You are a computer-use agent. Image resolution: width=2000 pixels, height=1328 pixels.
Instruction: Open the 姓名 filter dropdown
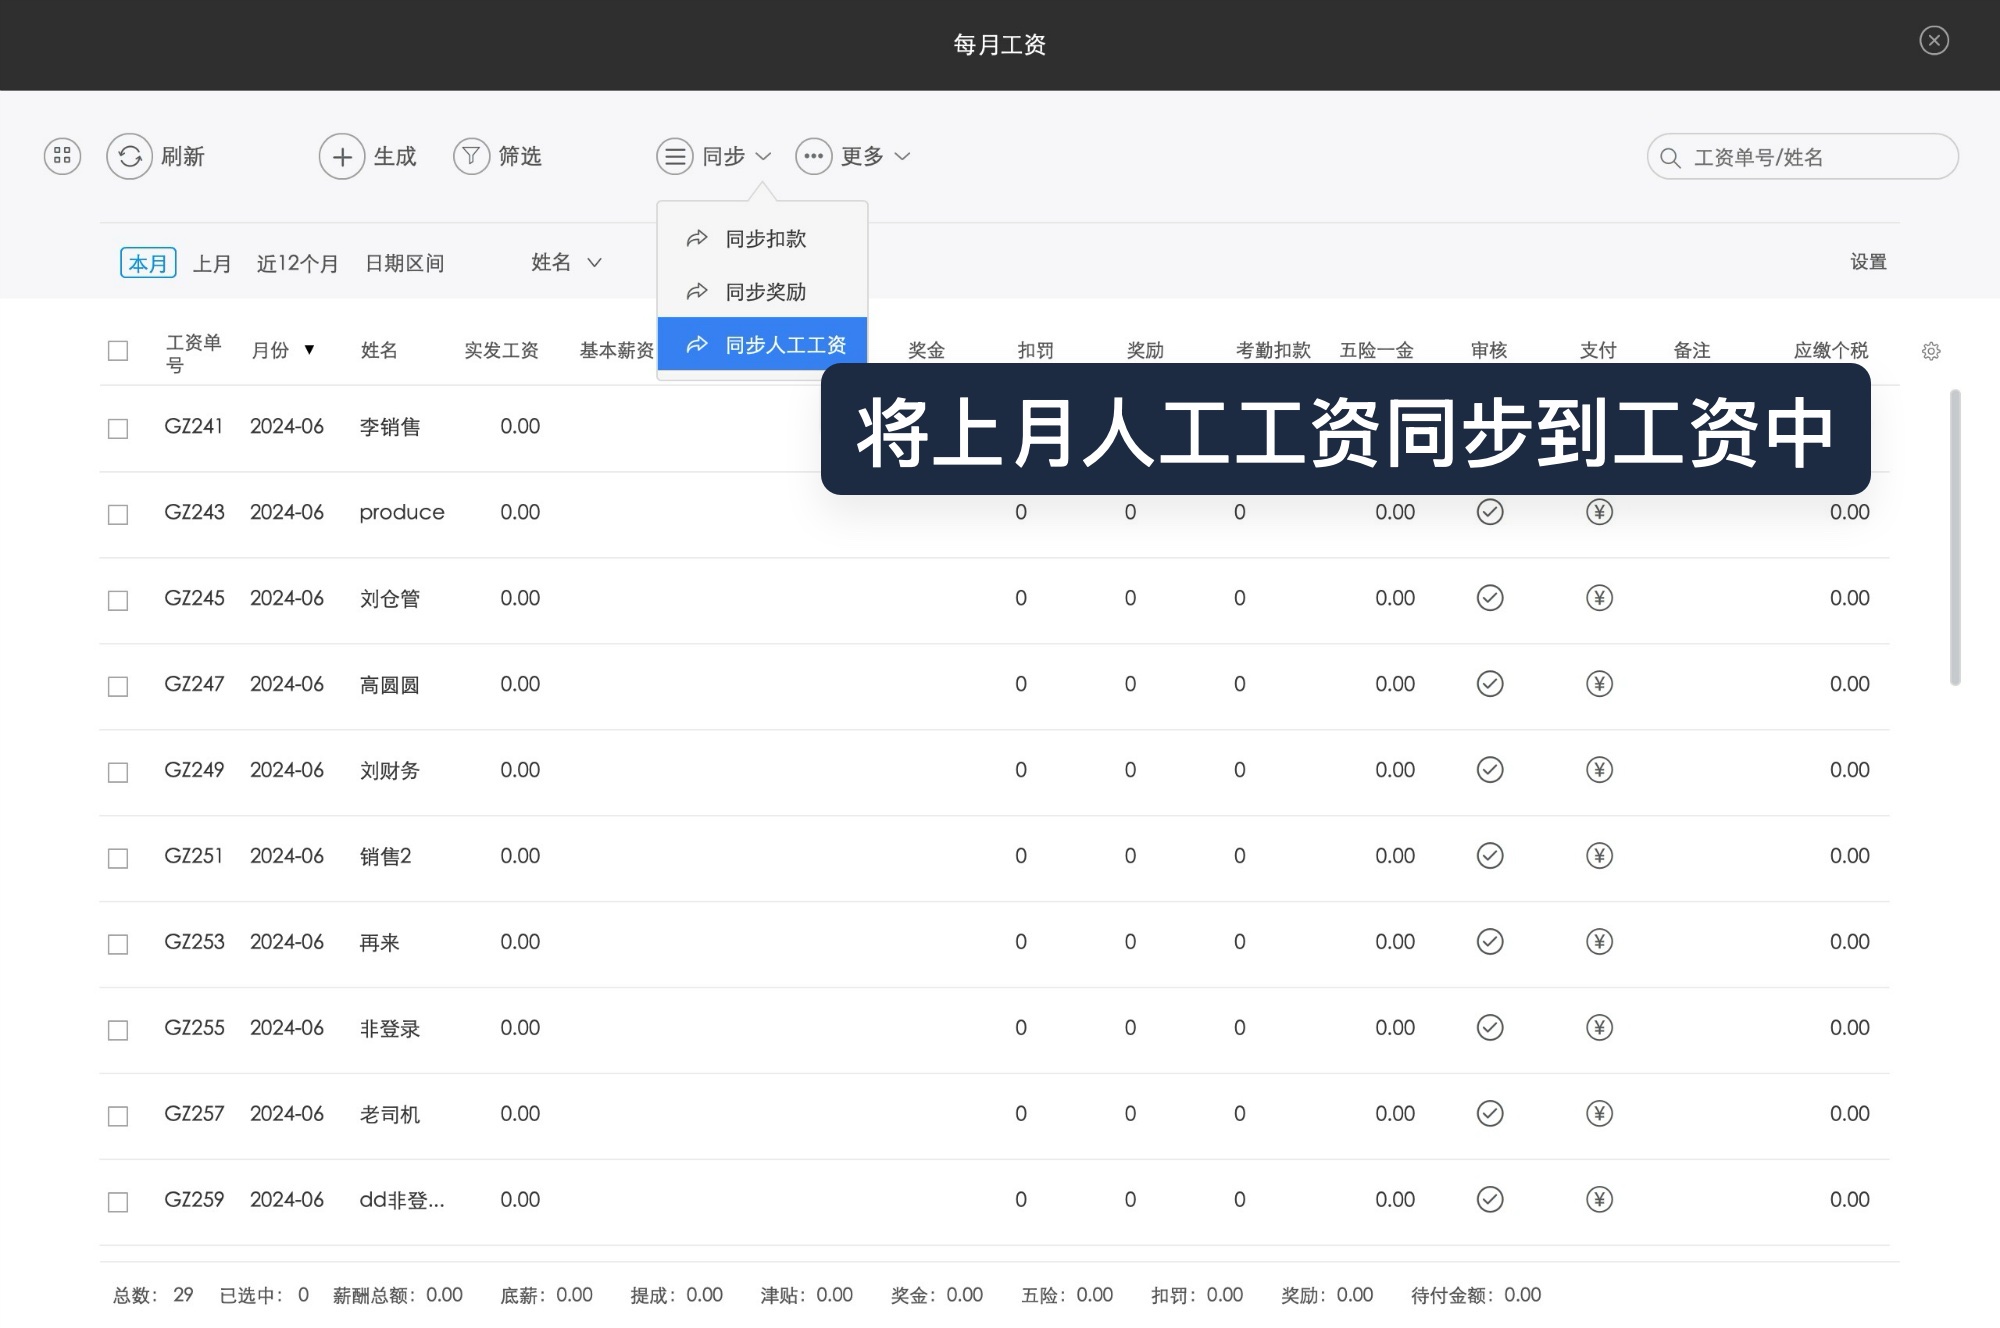(566, 263)
